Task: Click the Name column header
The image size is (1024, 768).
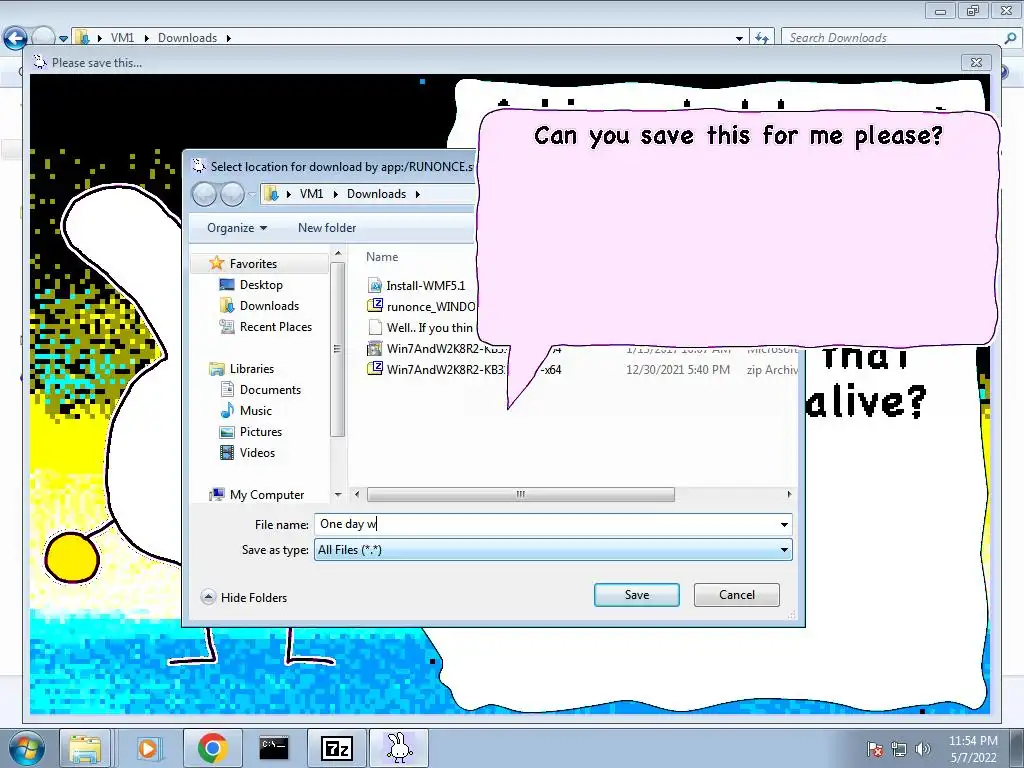Action: click(382, 257)
